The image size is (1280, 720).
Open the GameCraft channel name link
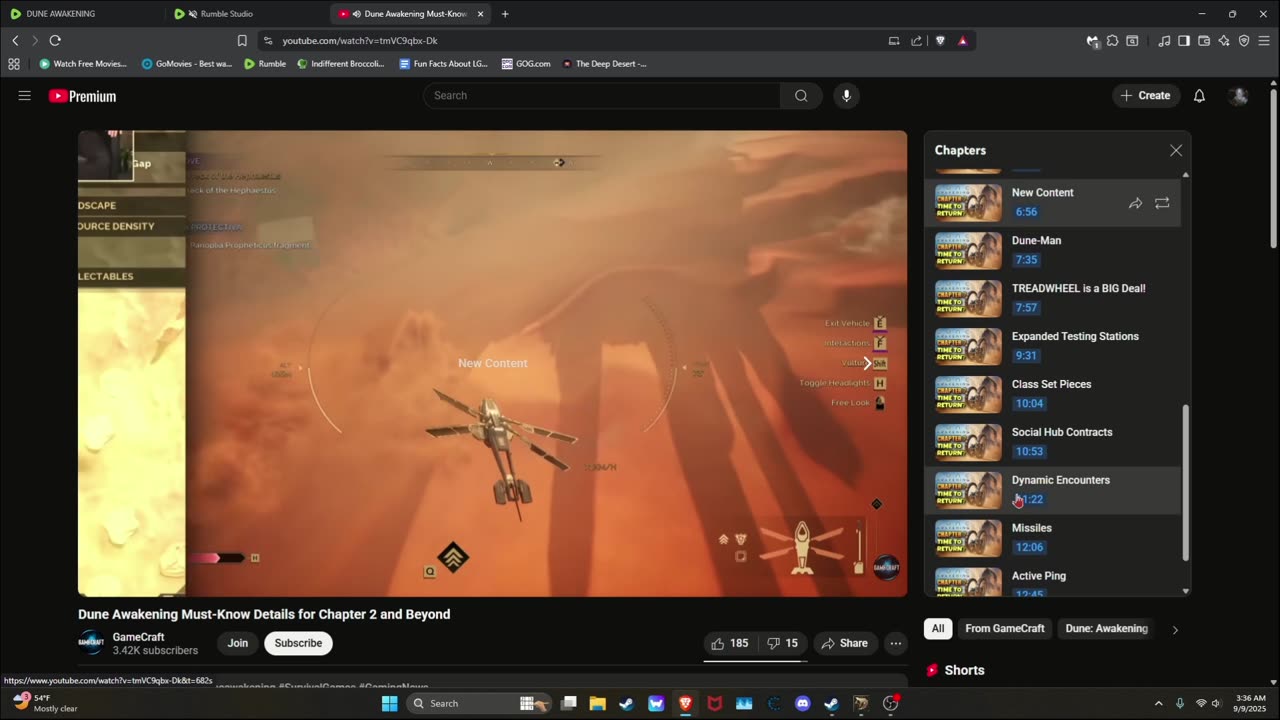[138, 637]
